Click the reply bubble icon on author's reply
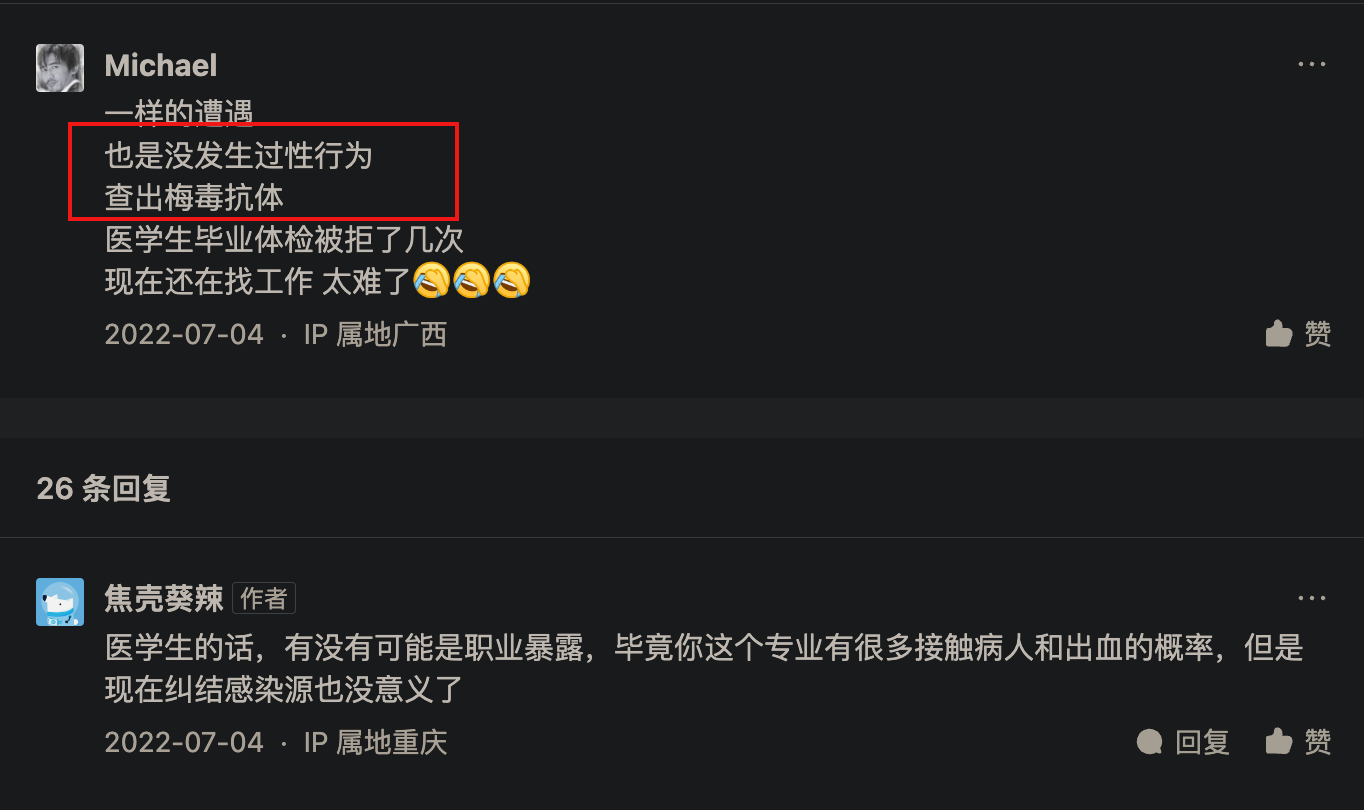The image size is (1364, 810). click(x=1150, y=742)
